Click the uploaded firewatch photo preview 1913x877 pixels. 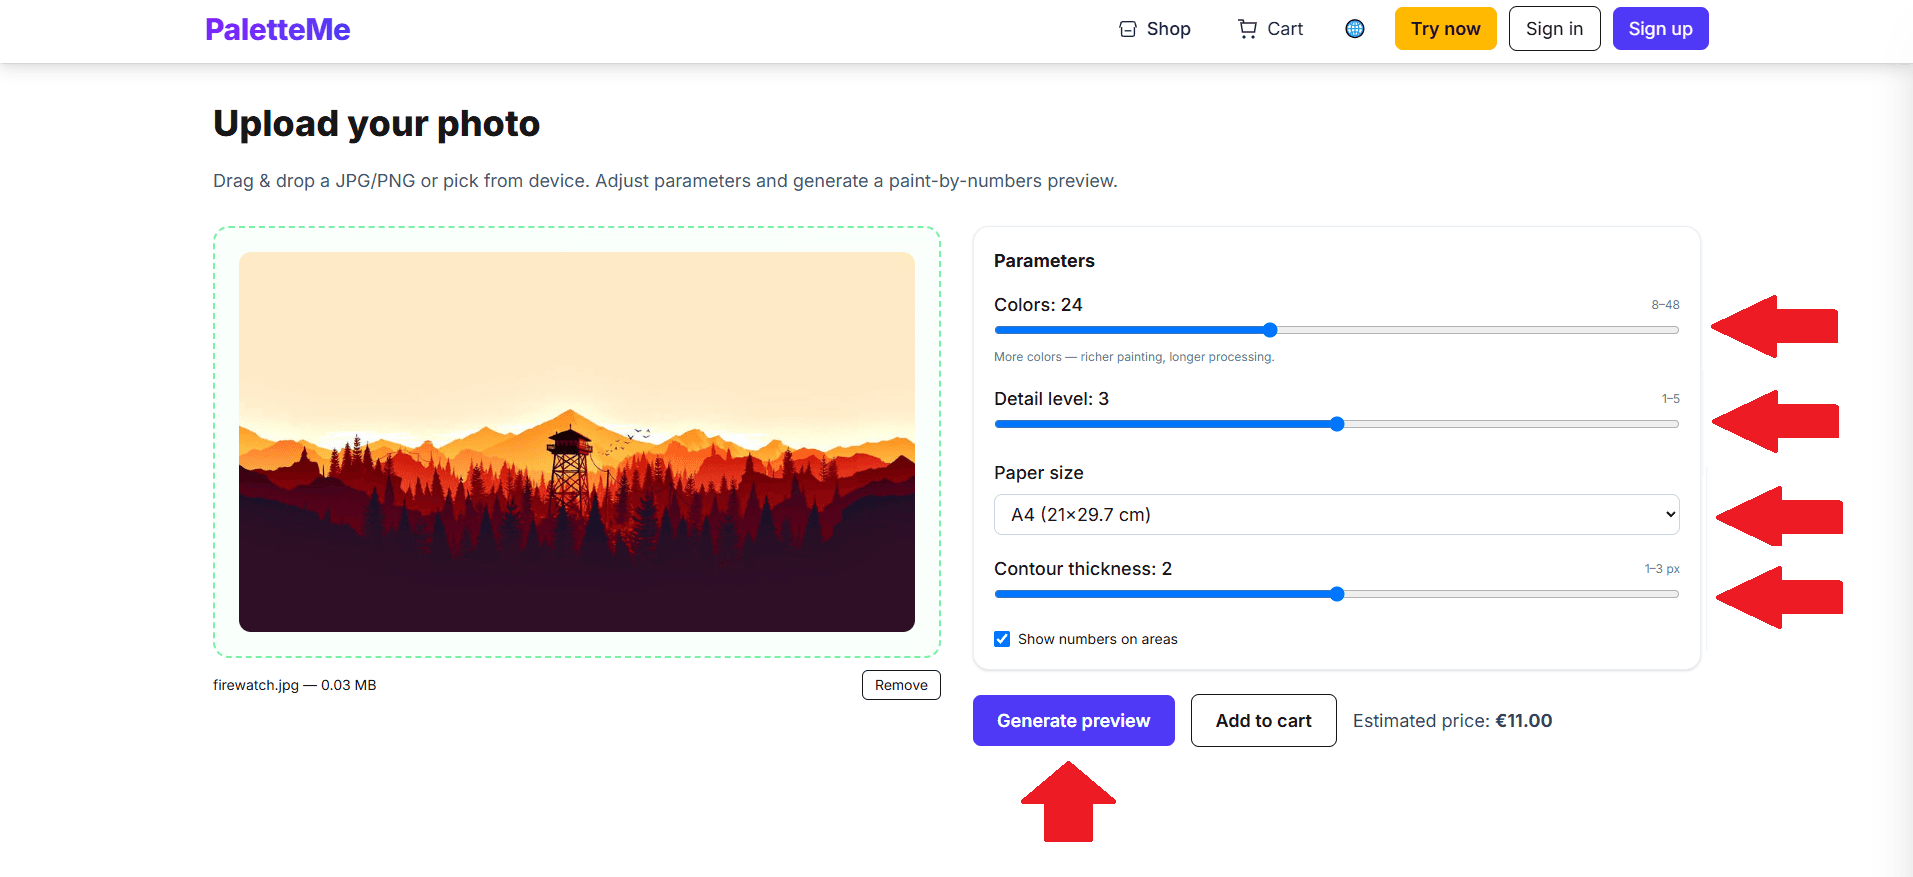[577, 442]
